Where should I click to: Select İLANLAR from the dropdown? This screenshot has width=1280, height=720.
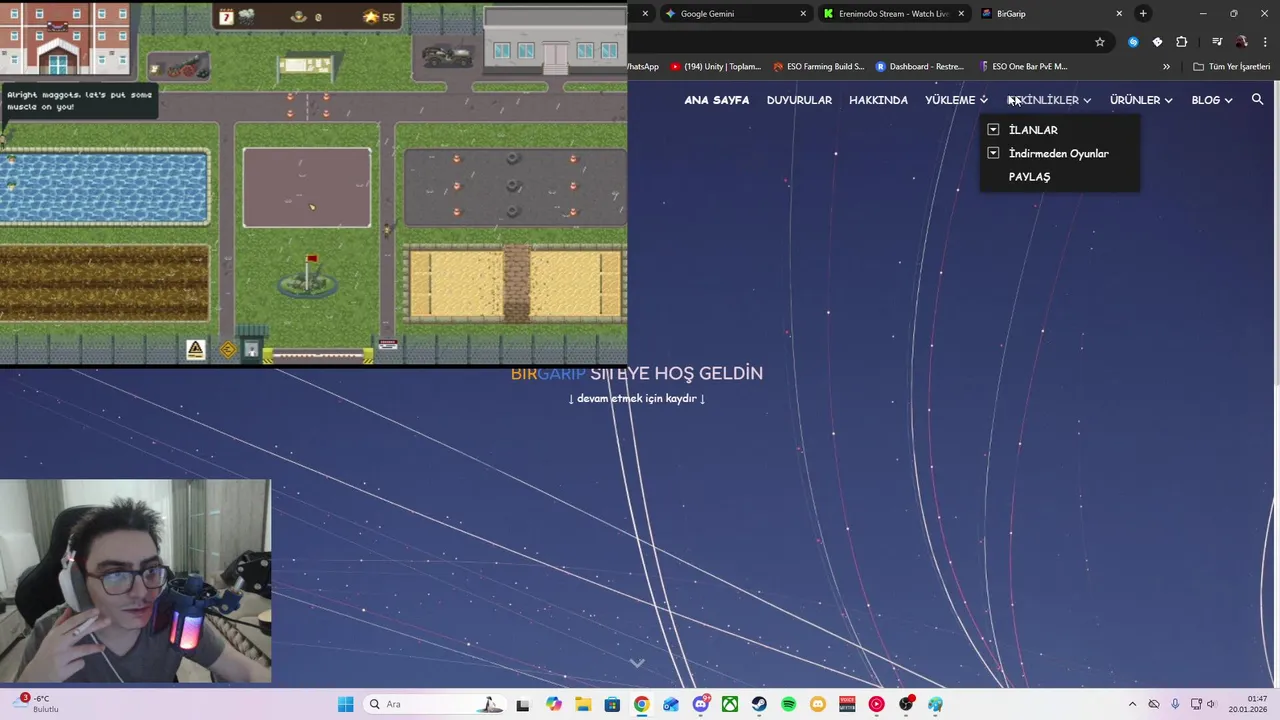[1033, 130]
